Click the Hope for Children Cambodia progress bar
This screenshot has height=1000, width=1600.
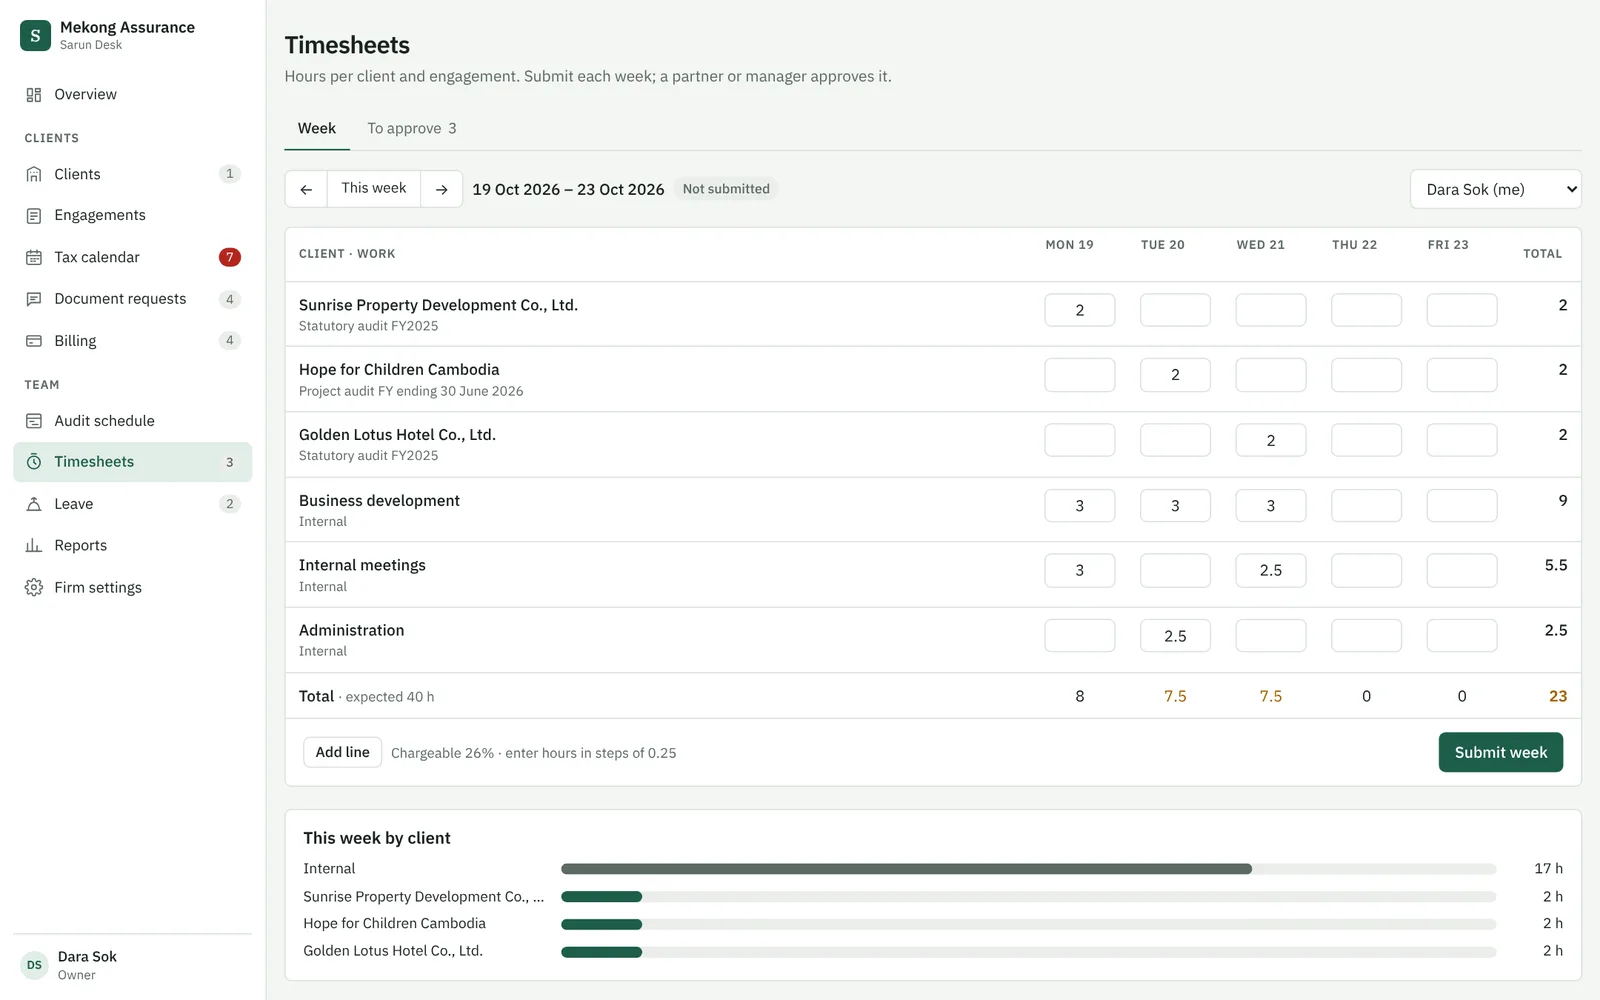coord(1028,924)
